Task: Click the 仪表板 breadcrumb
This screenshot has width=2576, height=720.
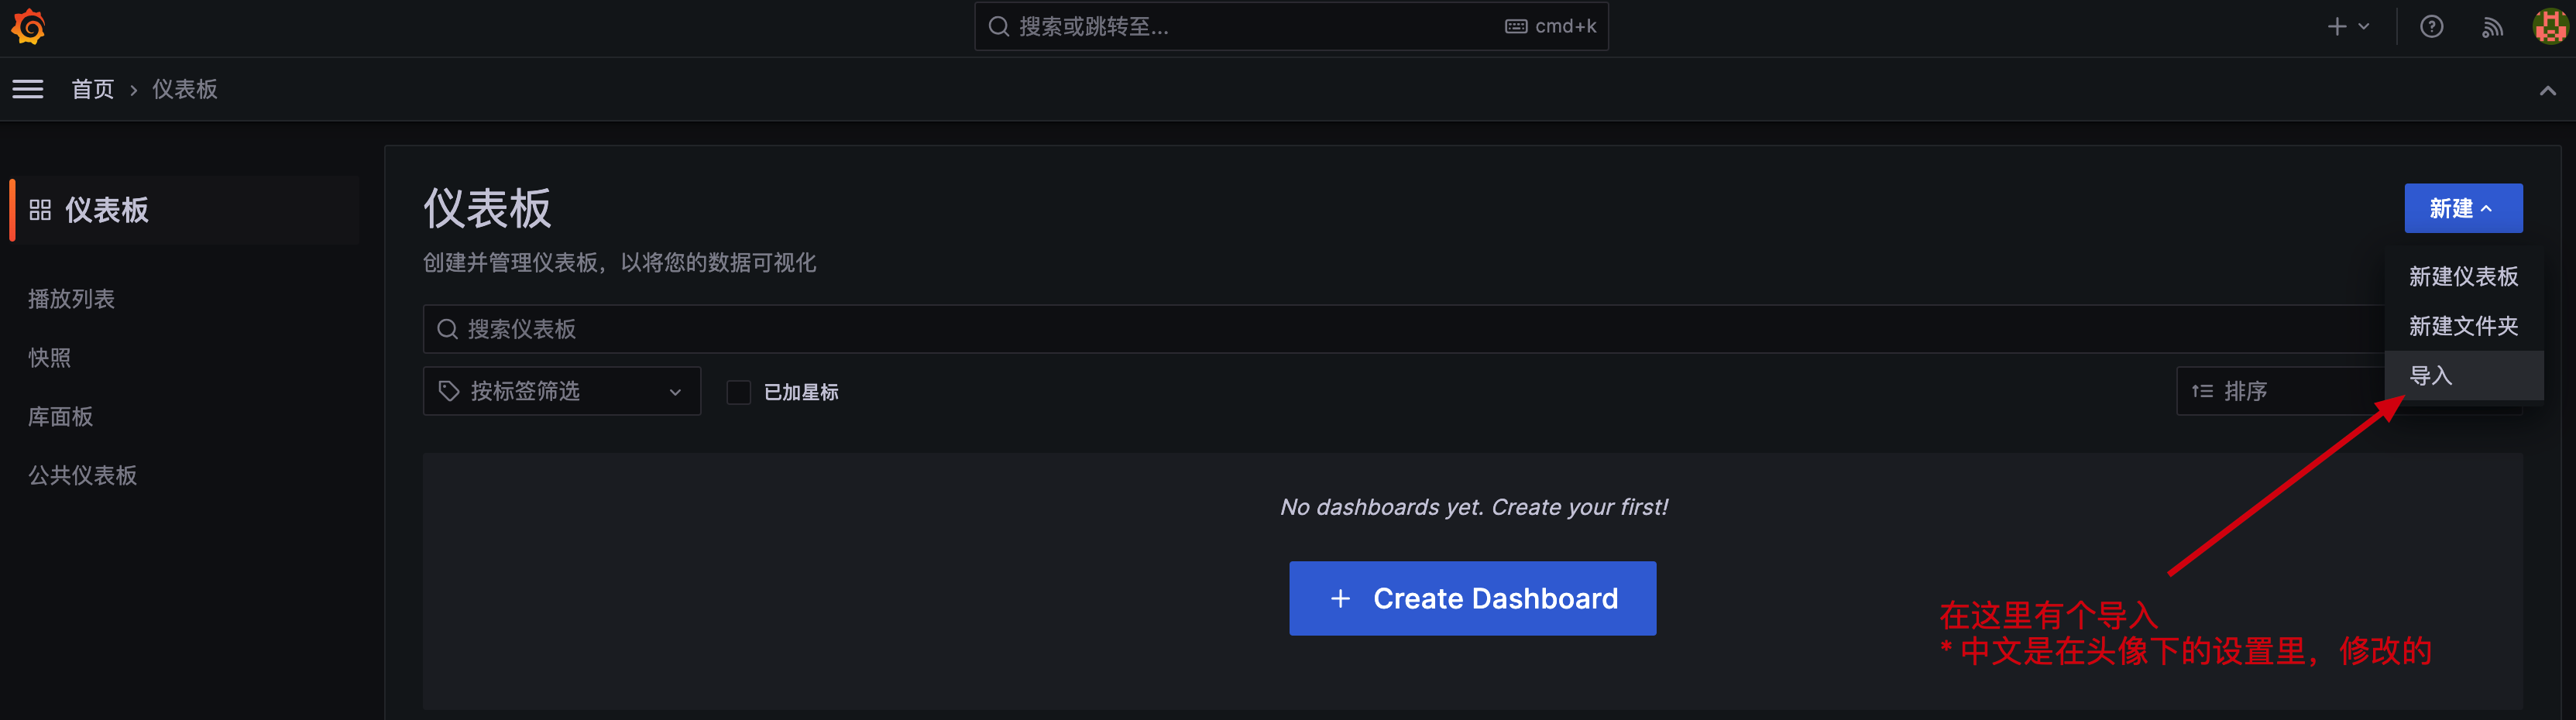Action: click(x=185, y=89)
